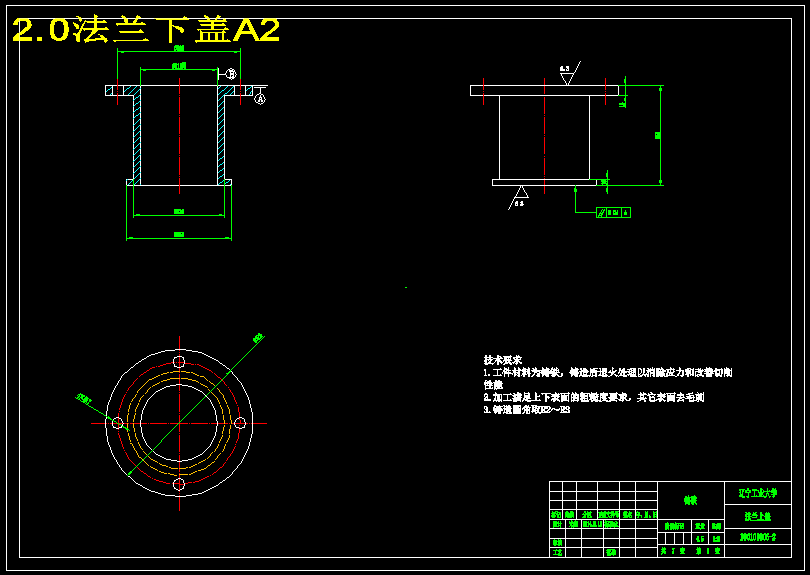
Task: Click the diagonal green diameter dimension text
Action: pos(258,338)
